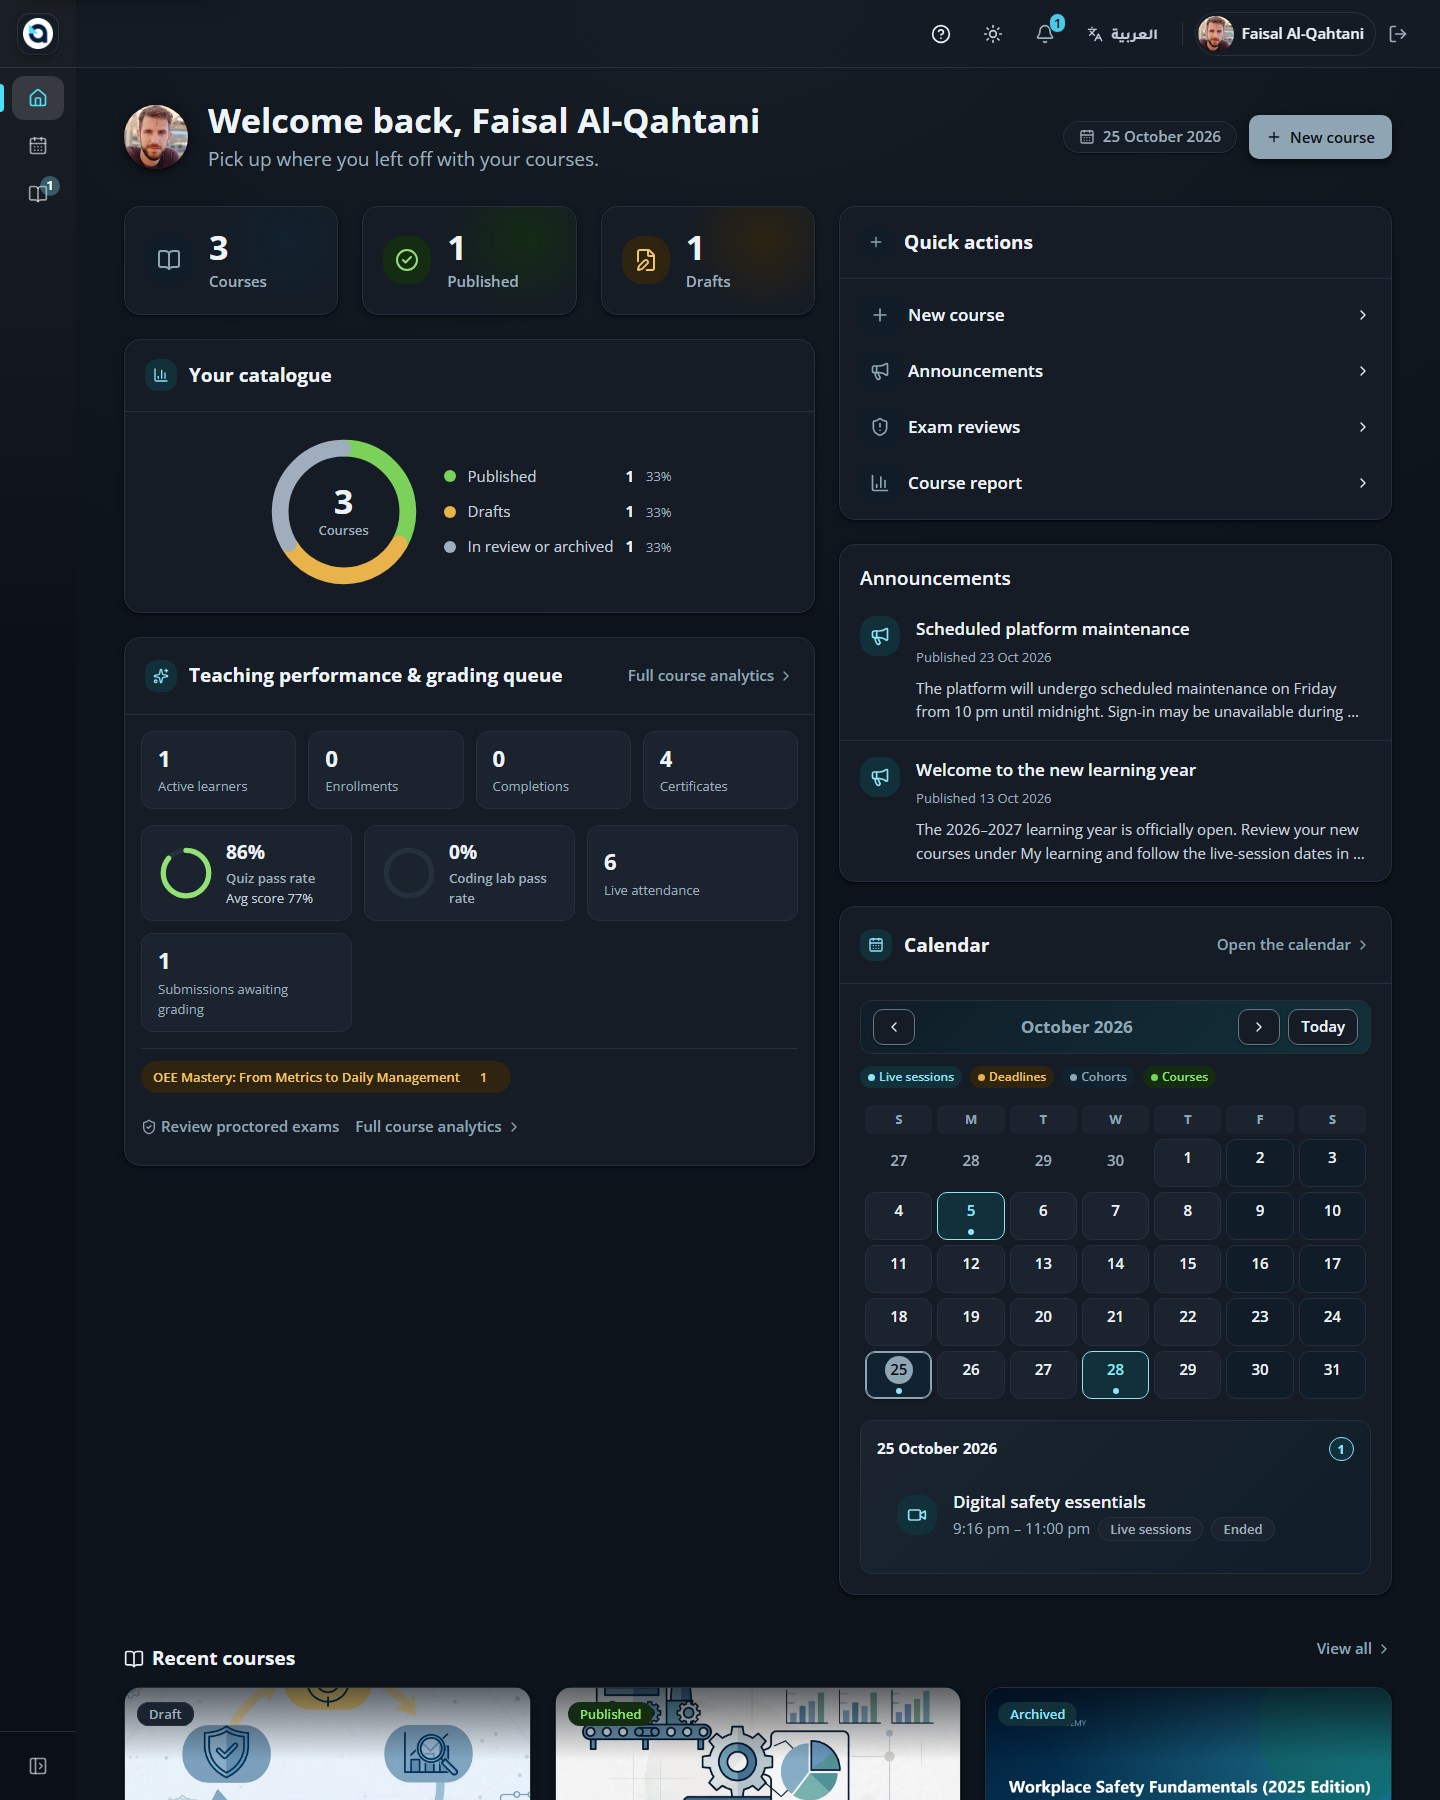The image size is (1440, 1800).
Task: Click OEE Mastery grading queue chip
Action: coord(325,1077)
